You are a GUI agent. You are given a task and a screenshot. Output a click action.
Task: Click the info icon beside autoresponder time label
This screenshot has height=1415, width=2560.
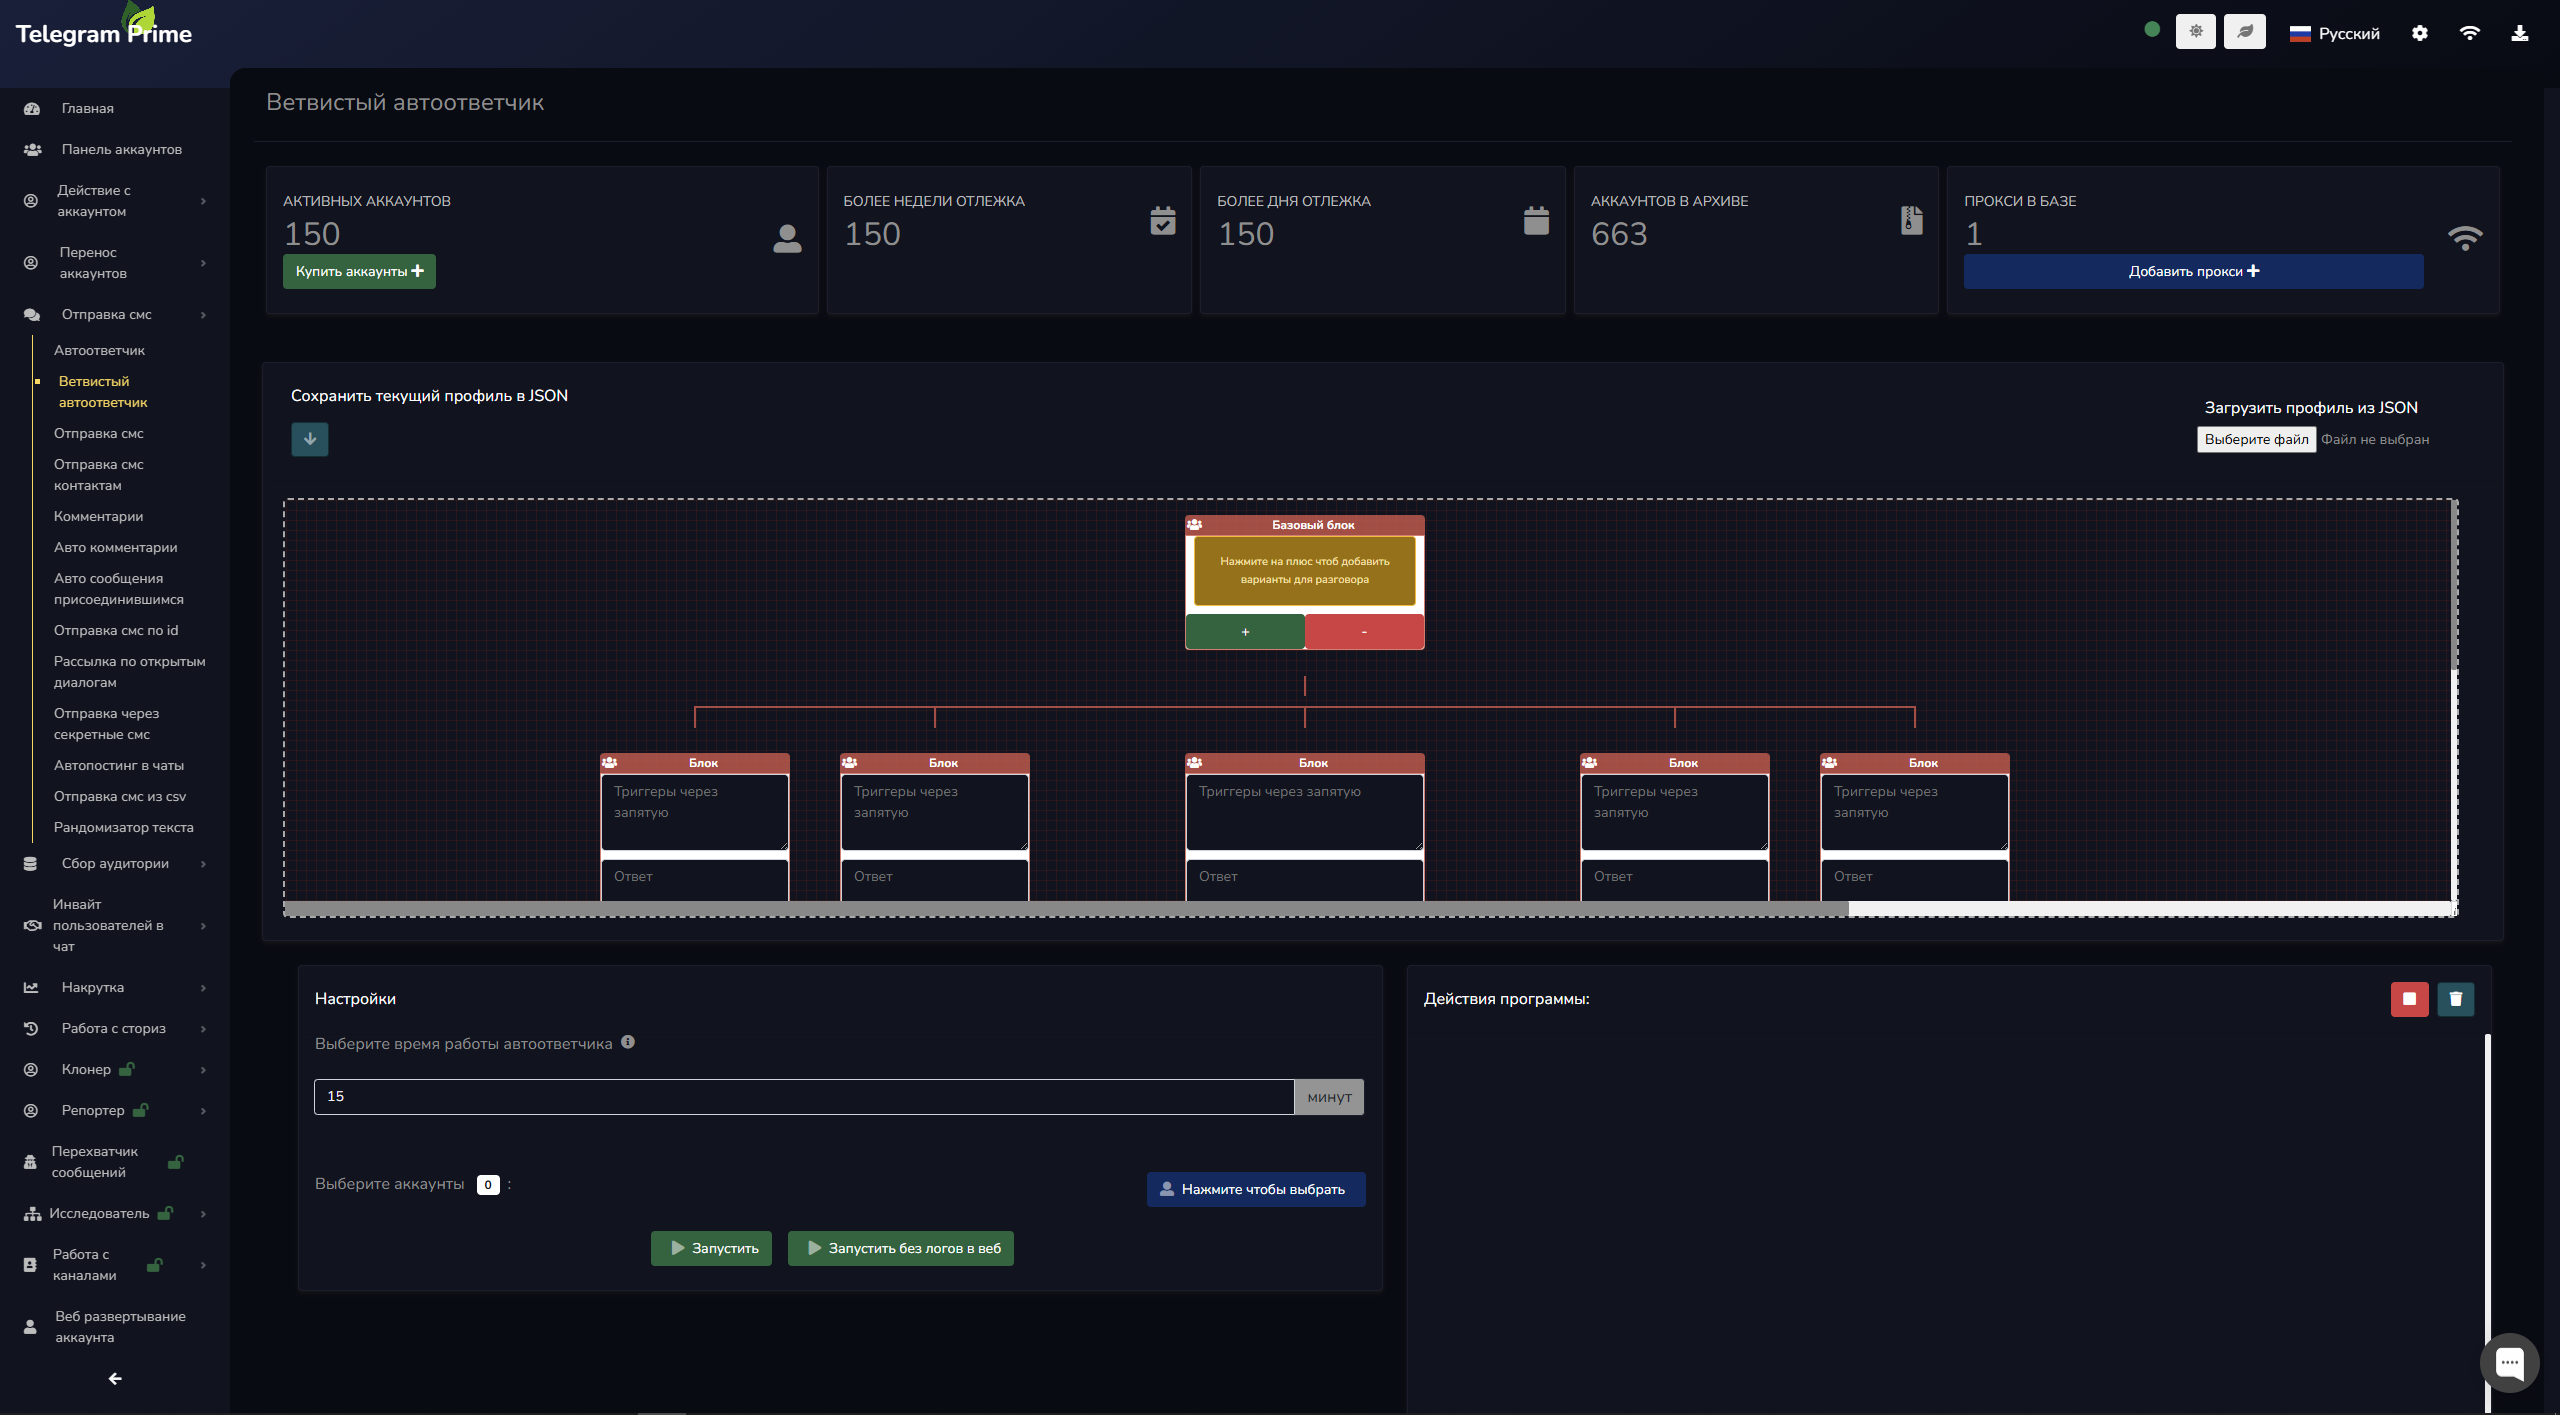[x=628, y=1042]
